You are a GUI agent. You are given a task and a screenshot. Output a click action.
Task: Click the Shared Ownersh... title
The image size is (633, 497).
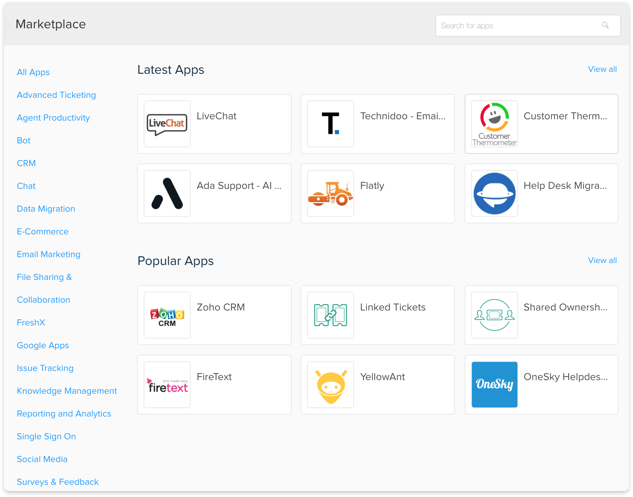pos(565,307)
